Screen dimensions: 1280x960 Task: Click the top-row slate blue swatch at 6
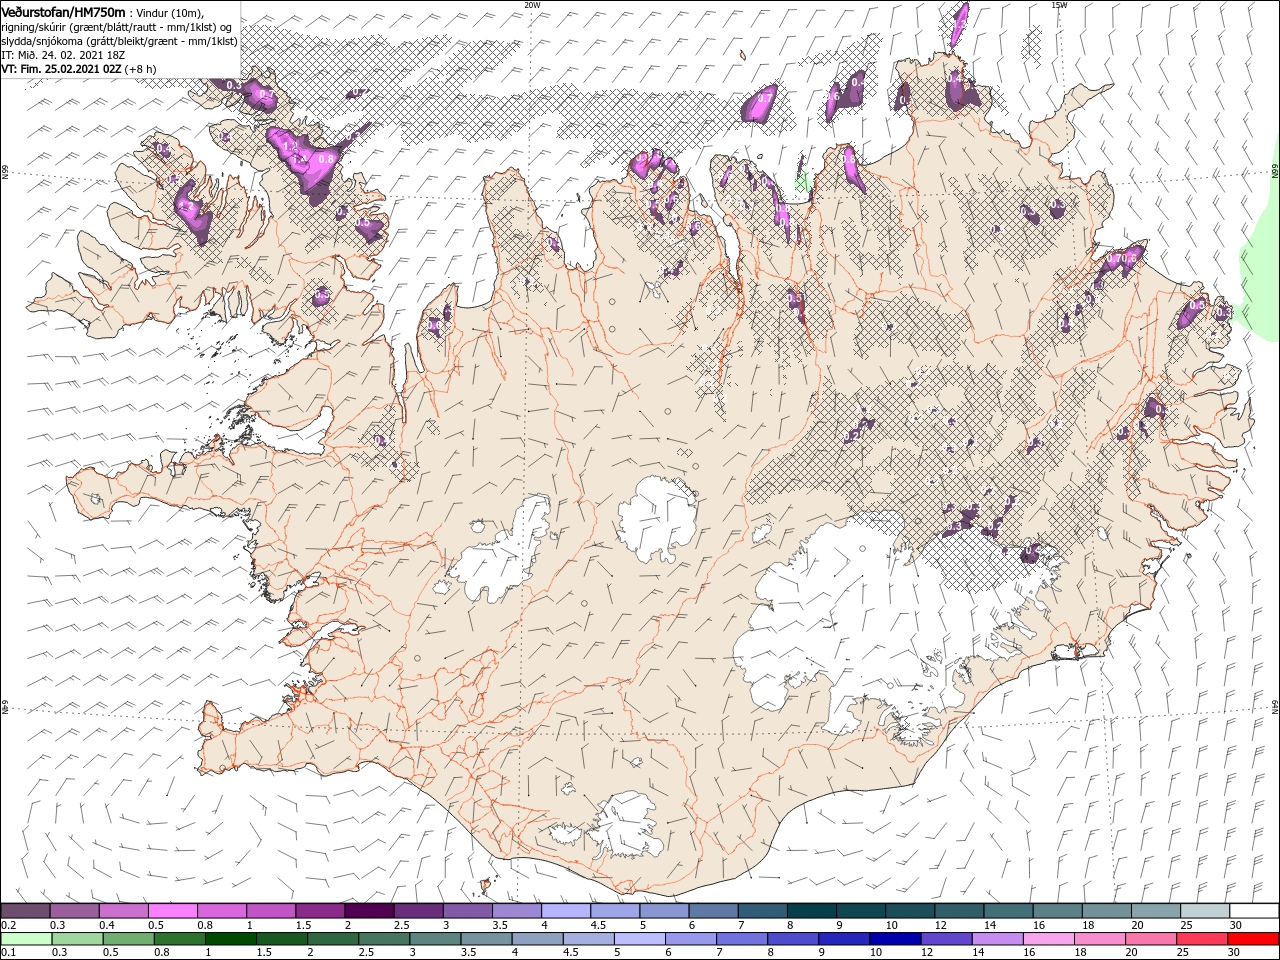[713, 911]
